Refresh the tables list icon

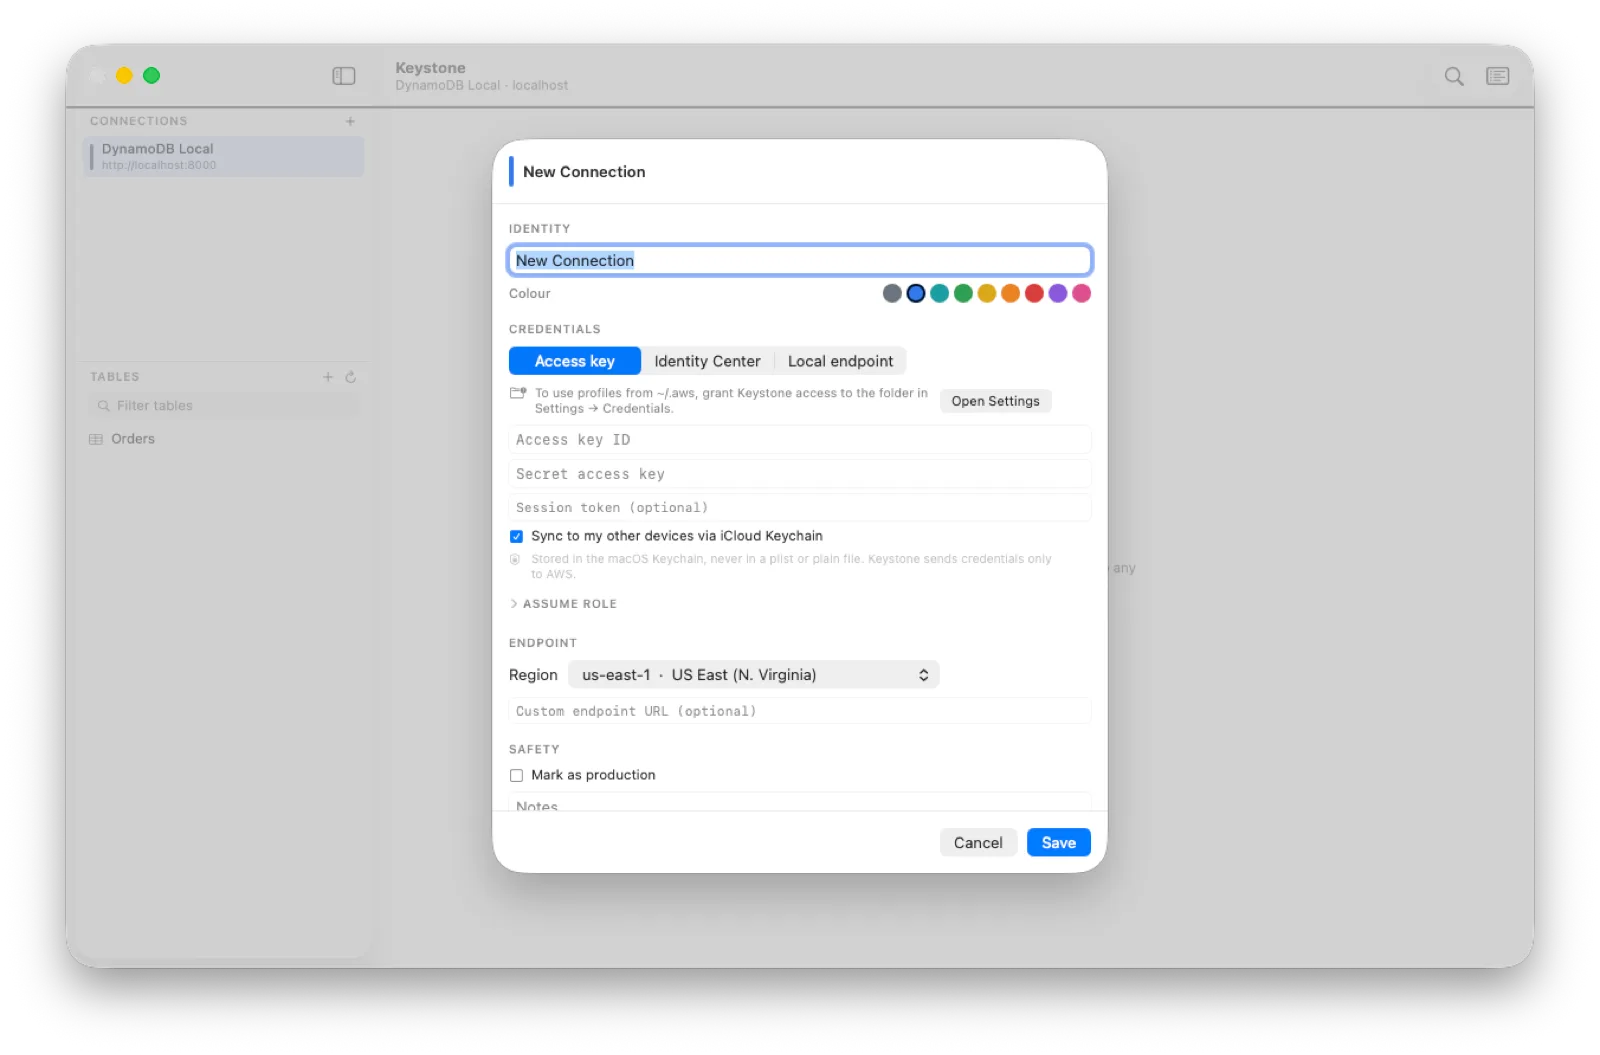(351, 377)
